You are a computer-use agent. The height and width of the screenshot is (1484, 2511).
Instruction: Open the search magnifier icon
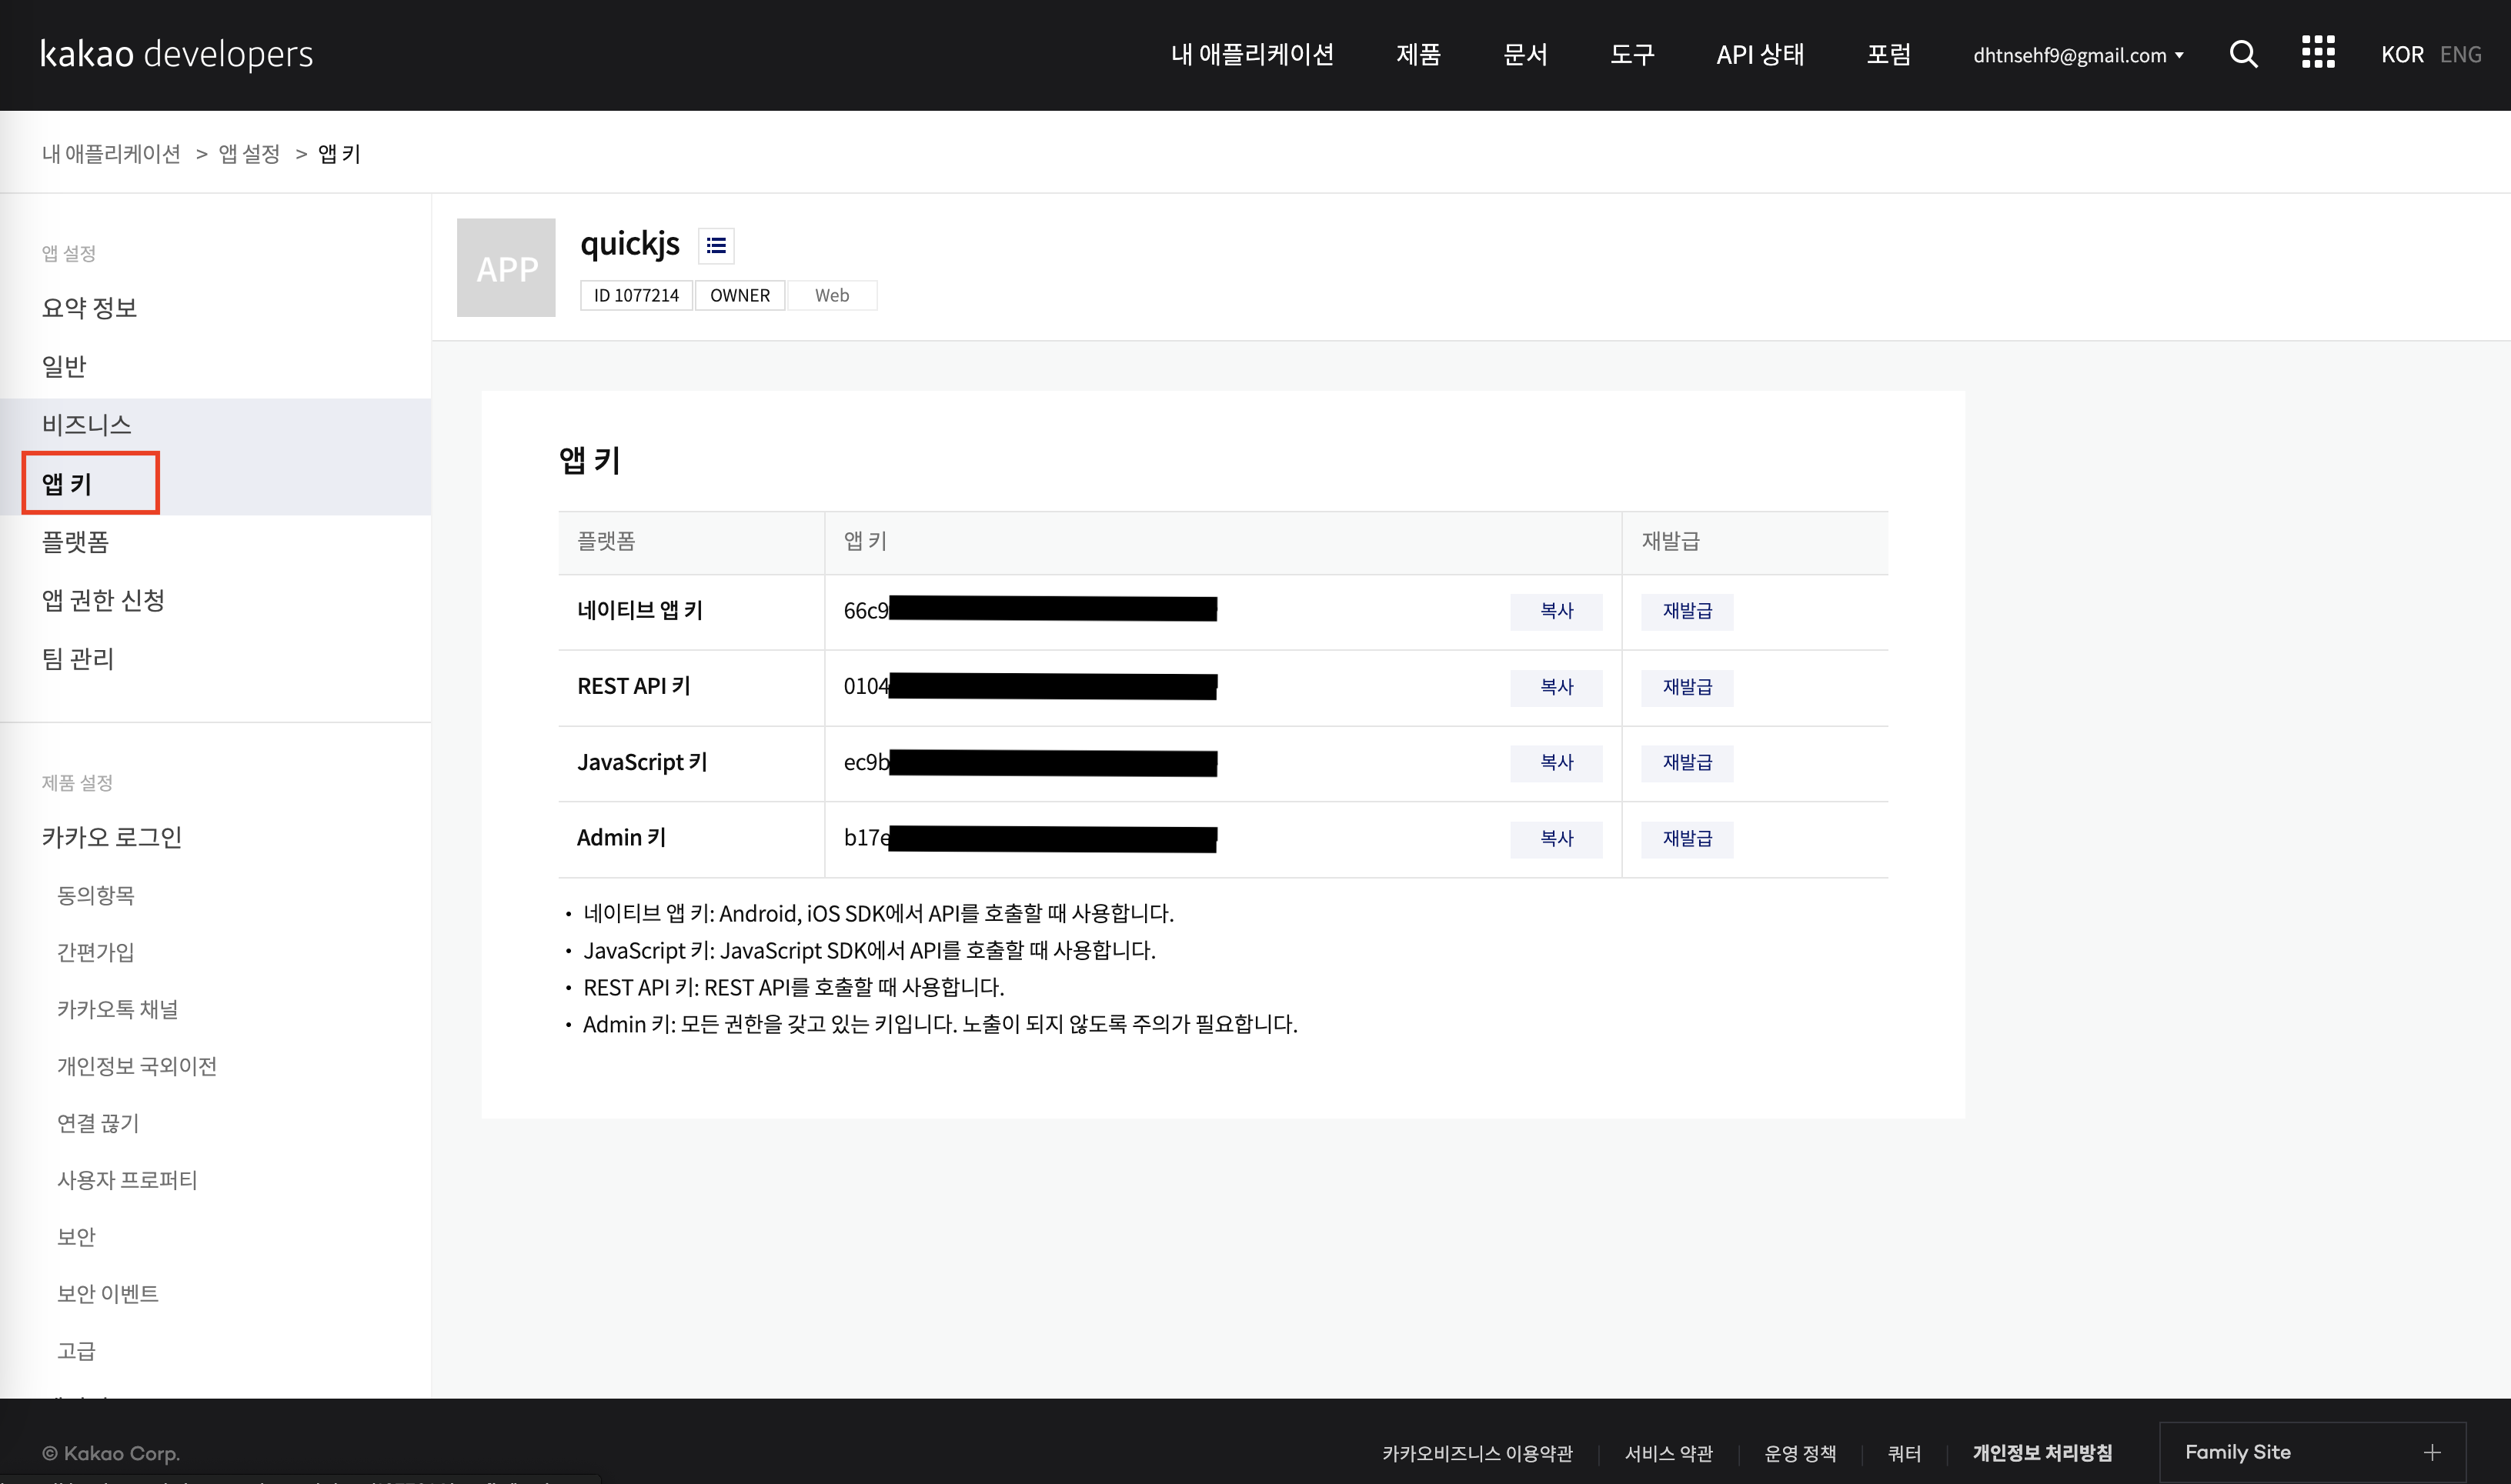[x=2243, y=54]
